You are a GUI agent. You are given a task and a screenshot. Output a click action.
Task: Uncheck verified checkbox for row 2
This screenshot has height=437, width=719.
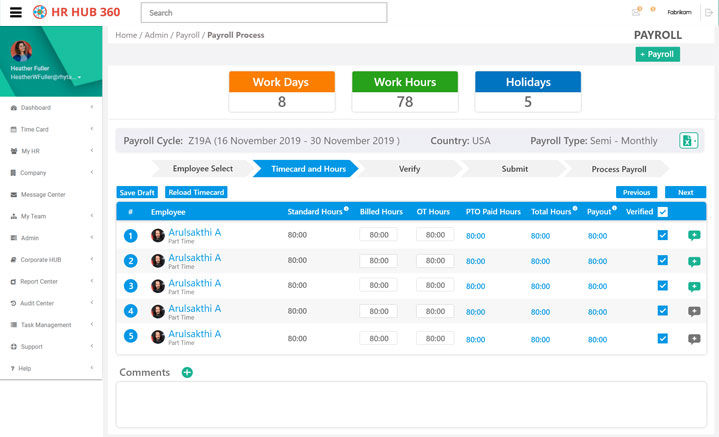[x=663, y=260]
